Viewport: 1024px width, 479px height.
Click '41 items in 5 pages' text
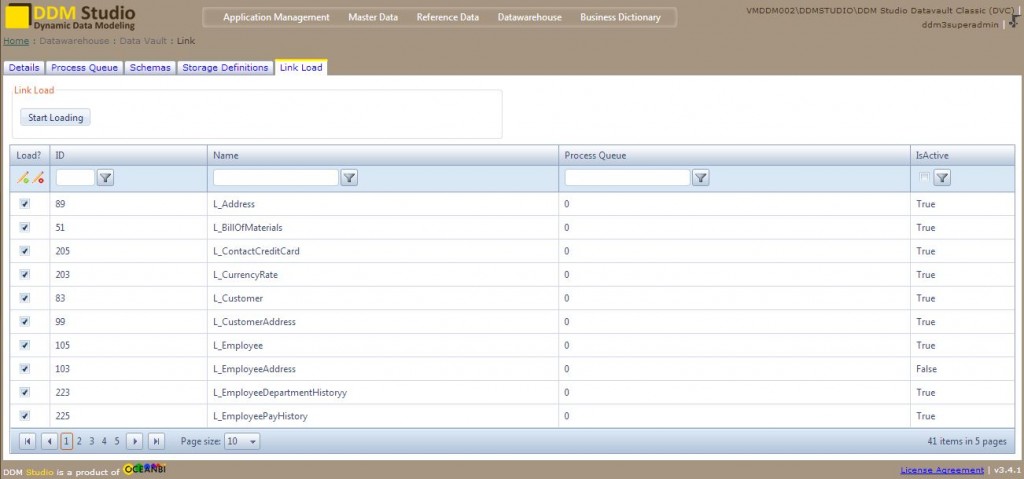pyautogui.click(x=967, y=442)
